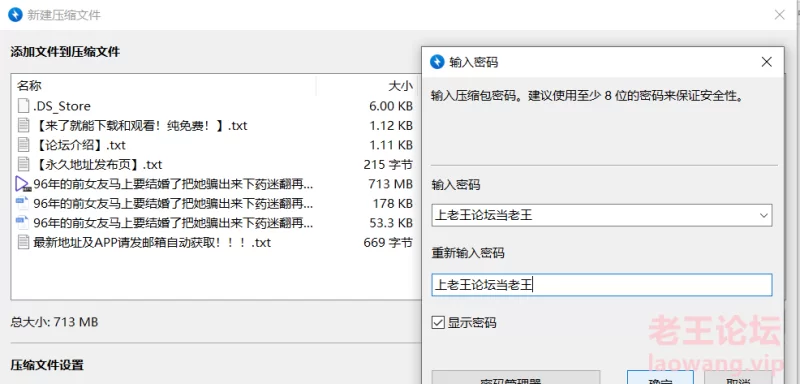This screenshot has width=800, height=384.
Task: Click the 1.12 KB size value
Action: (x=391, y=125)
